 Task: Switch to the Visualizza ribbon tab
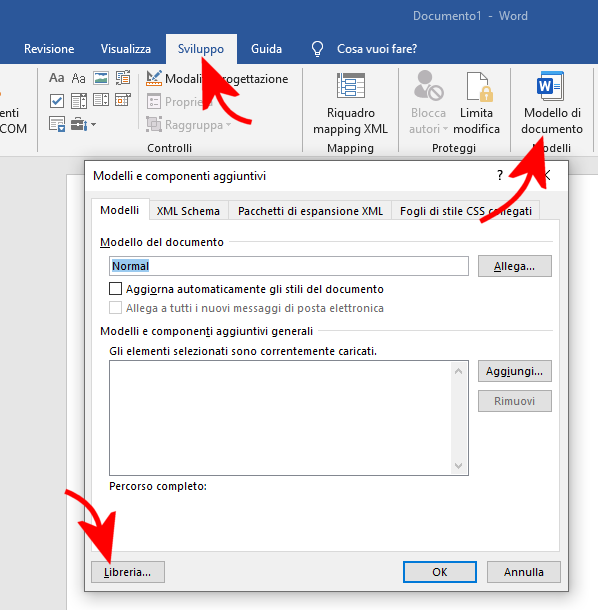(x=126, y=49)
